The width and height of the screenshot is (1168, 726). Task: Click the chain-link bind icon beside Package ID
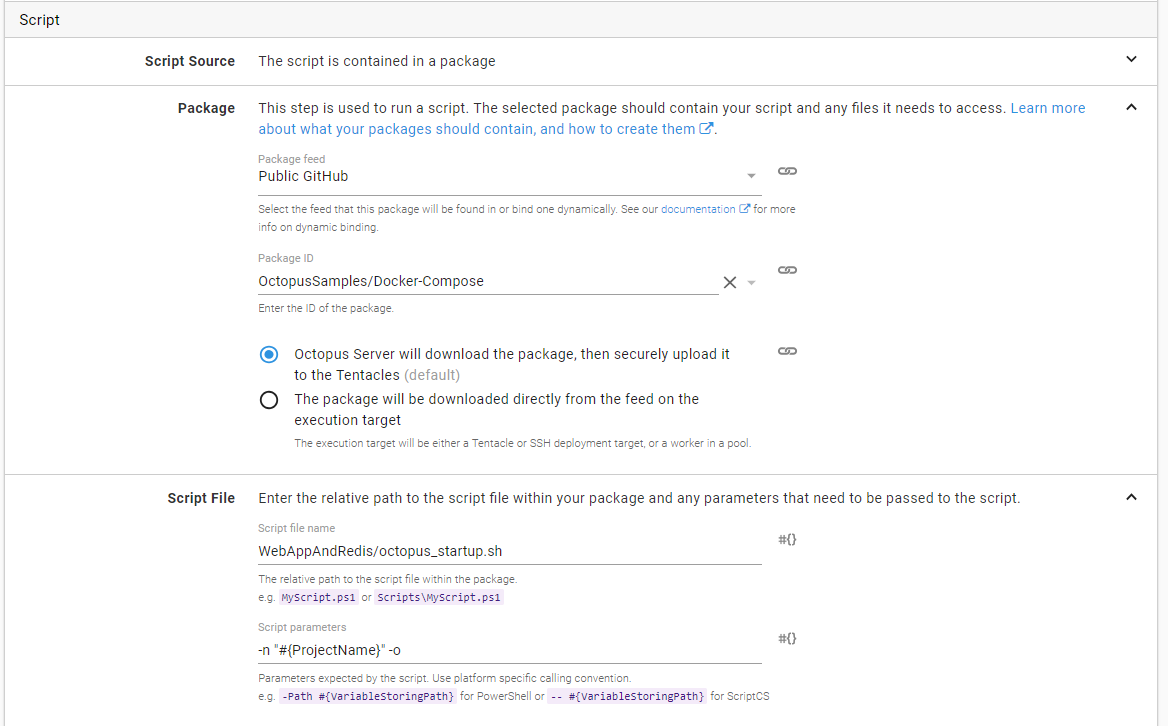click(787, 270)
